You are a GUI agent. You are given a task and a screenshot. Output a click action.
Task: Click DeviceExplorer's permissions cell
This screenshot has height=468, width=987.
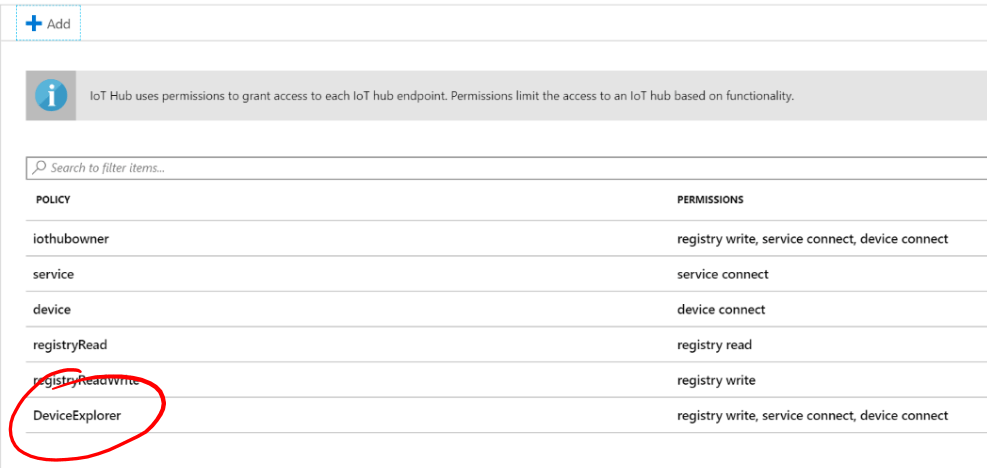point(812,416)
